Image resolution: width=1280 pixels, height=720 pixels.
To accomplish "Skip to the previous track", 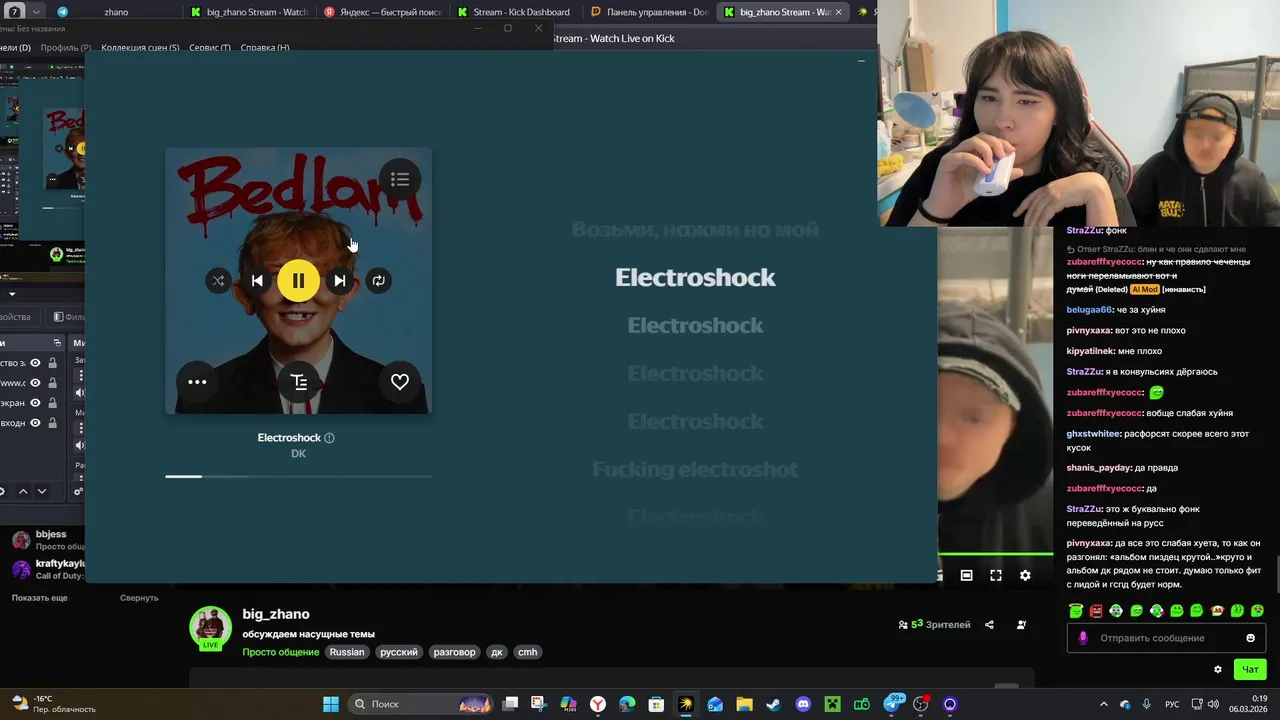I will pyautogui.click(x=257, y=281).
